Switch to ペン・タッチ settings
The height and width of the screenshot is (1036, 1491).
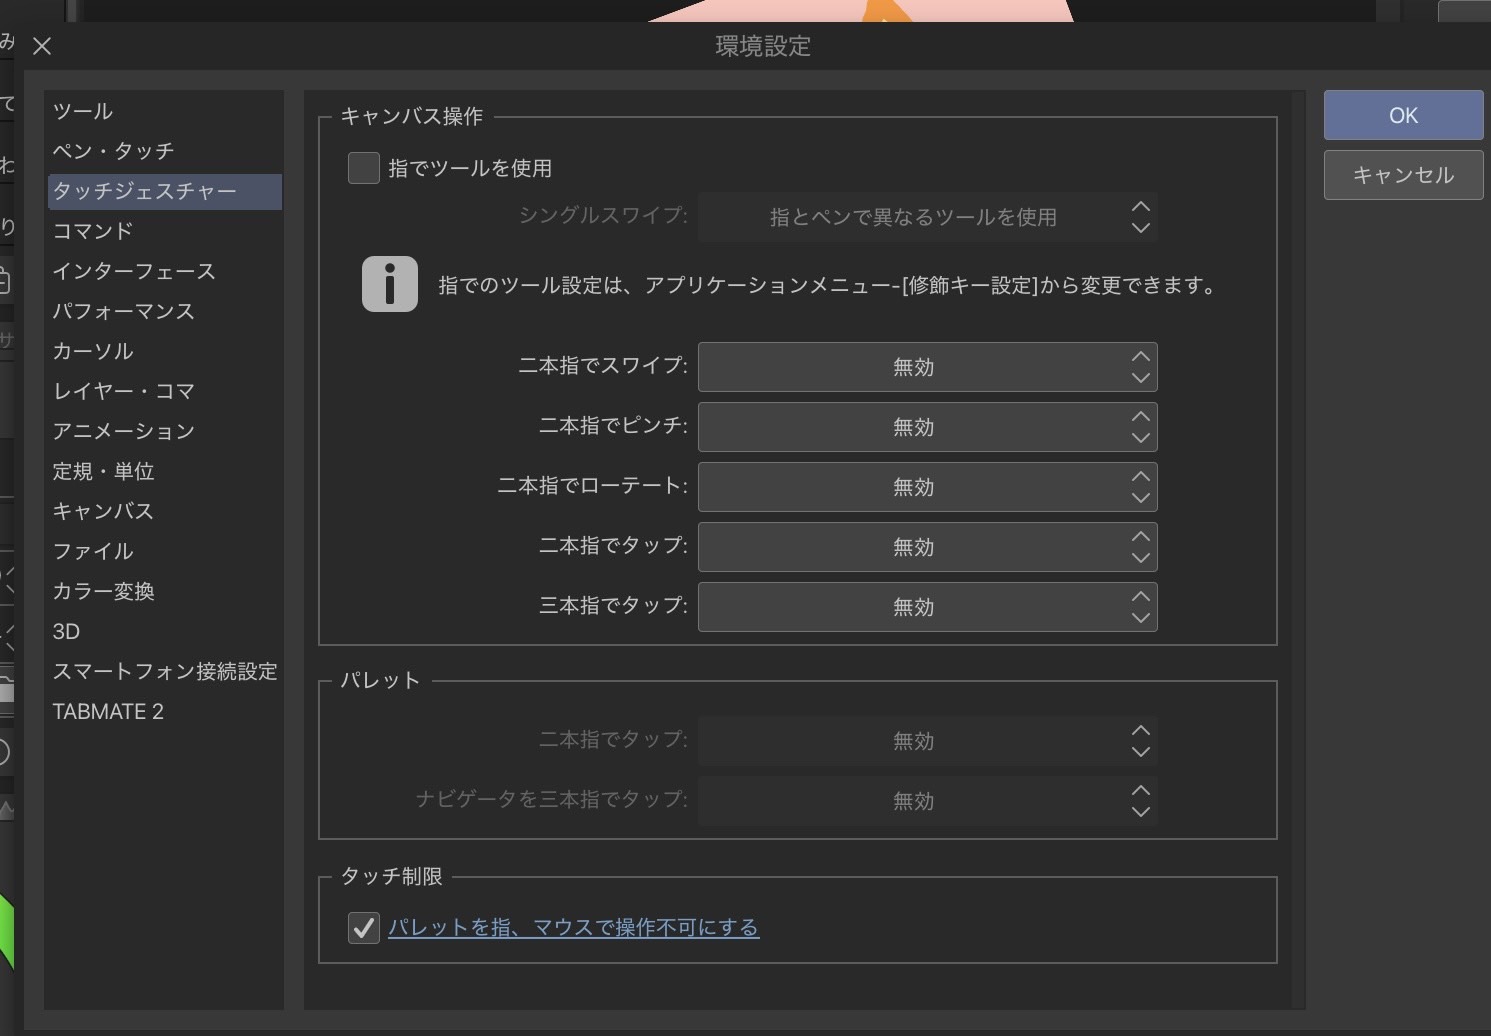(x=113, y=151)
